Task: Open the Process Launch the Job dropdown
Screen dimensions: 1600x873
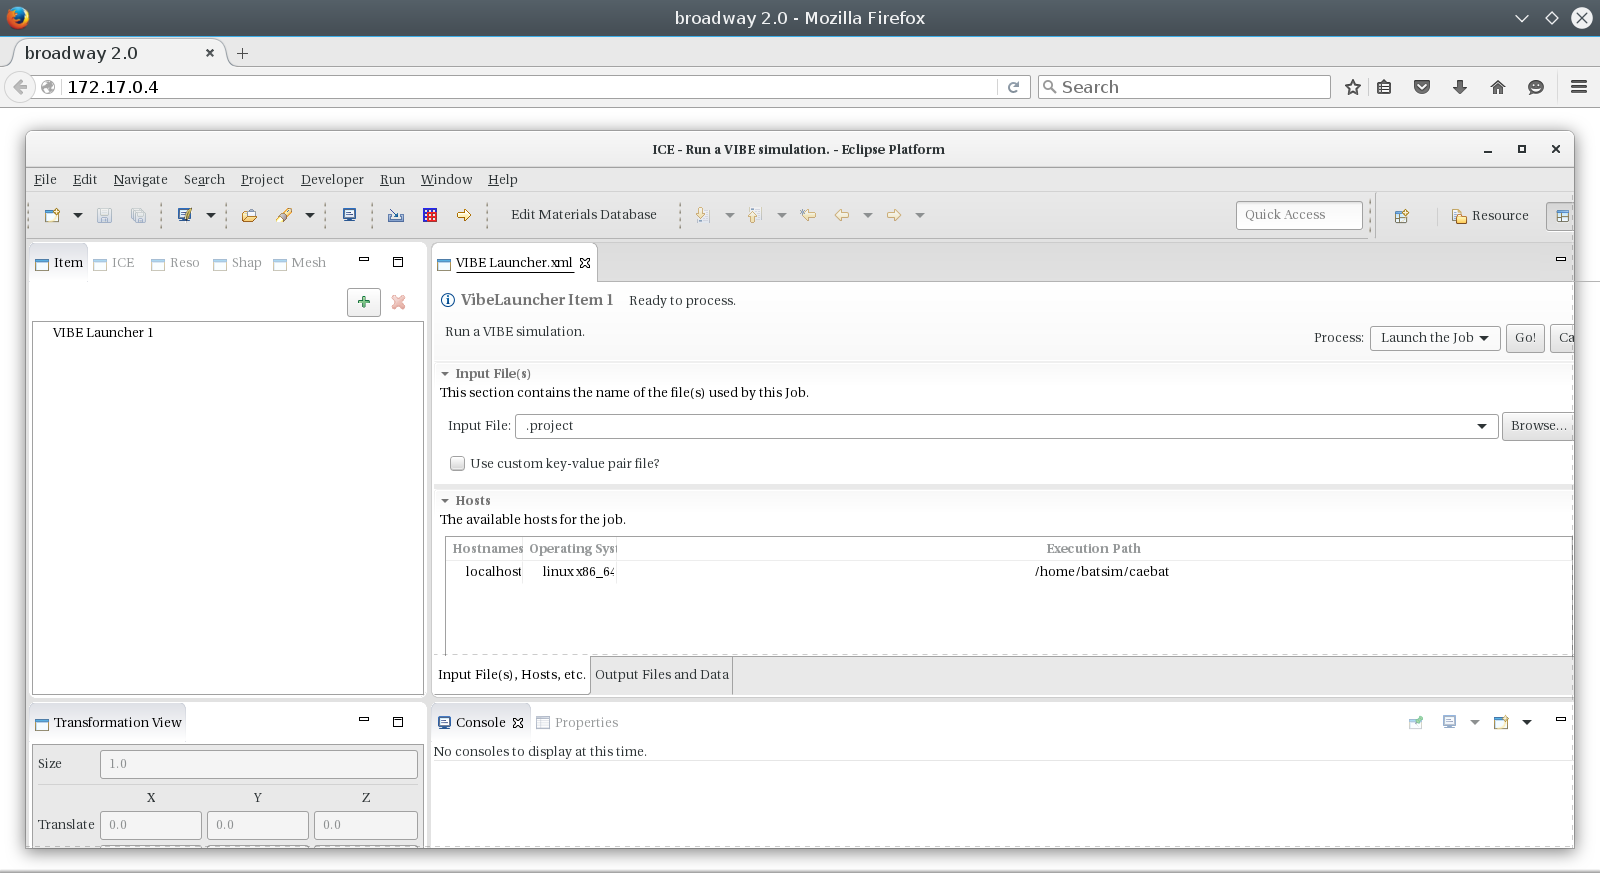Action: [x=1435, y=338]
